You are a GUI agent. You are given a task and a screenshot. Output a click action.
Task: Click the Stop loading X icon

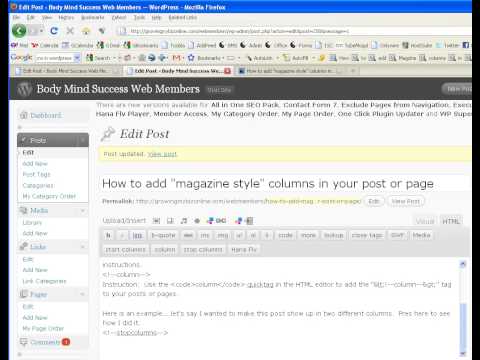click(70, 31)
